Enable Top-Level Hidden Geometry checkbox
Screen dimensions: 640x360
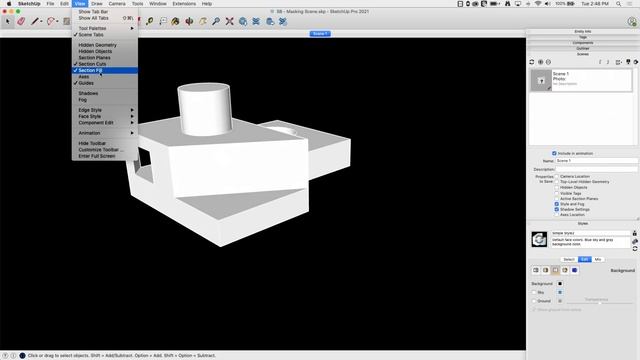click(556, 182)
